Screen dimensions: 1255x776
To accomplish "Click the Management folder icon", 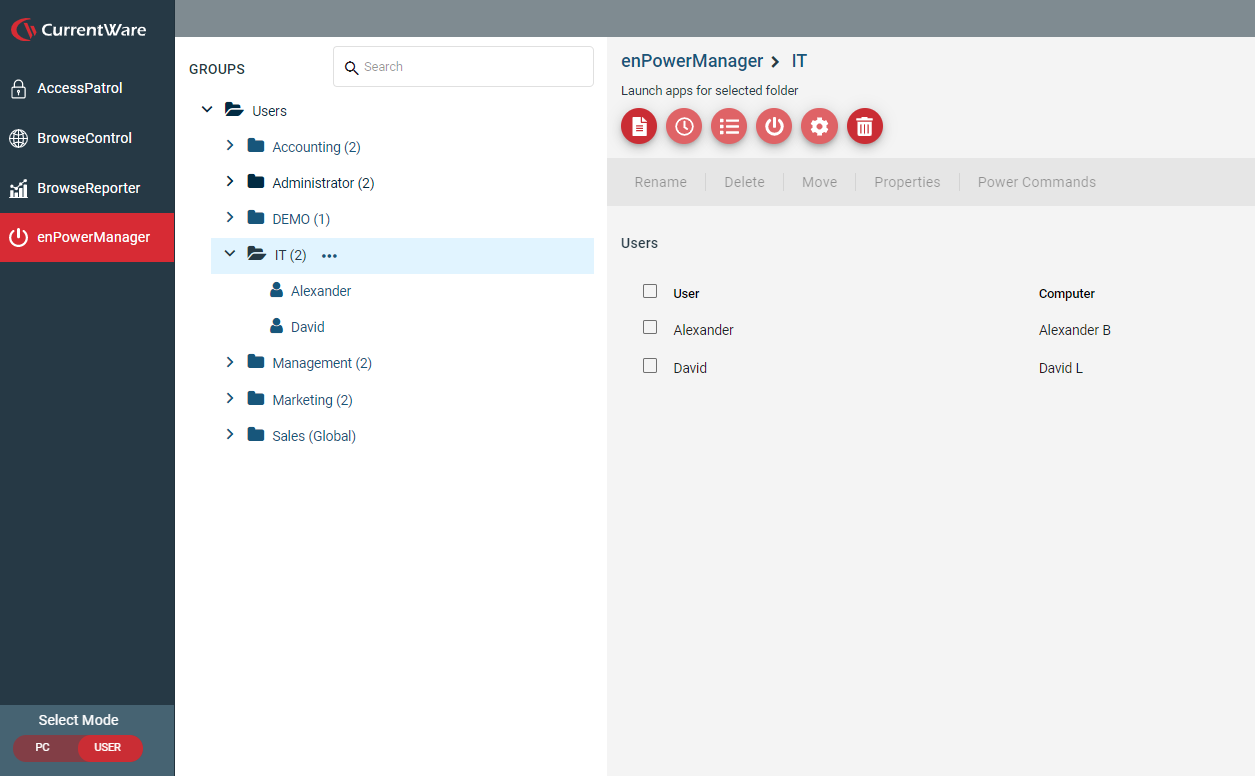I will 256,362.
